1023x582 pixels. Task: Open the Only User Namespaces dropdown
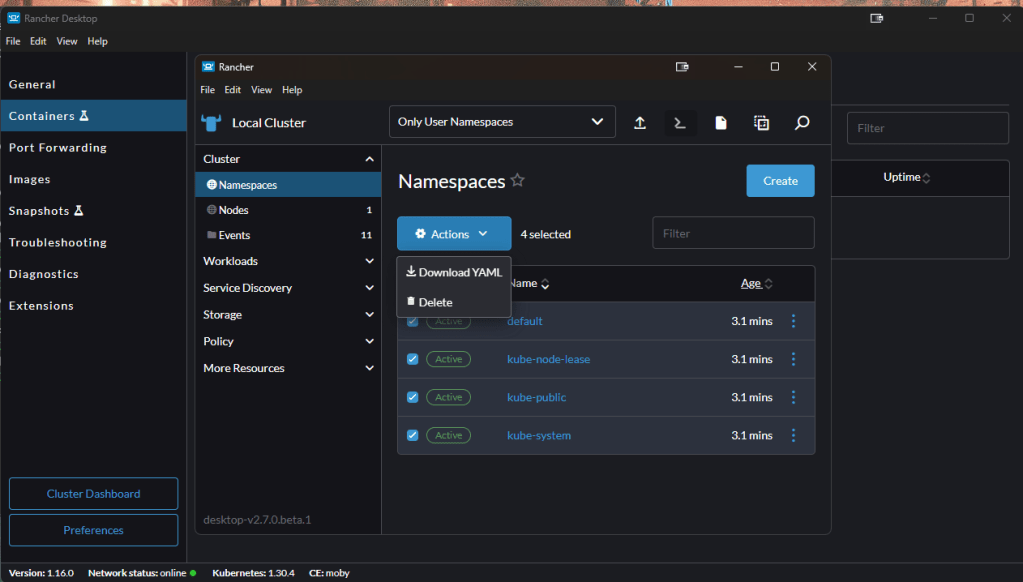click(x=502, y=122)
